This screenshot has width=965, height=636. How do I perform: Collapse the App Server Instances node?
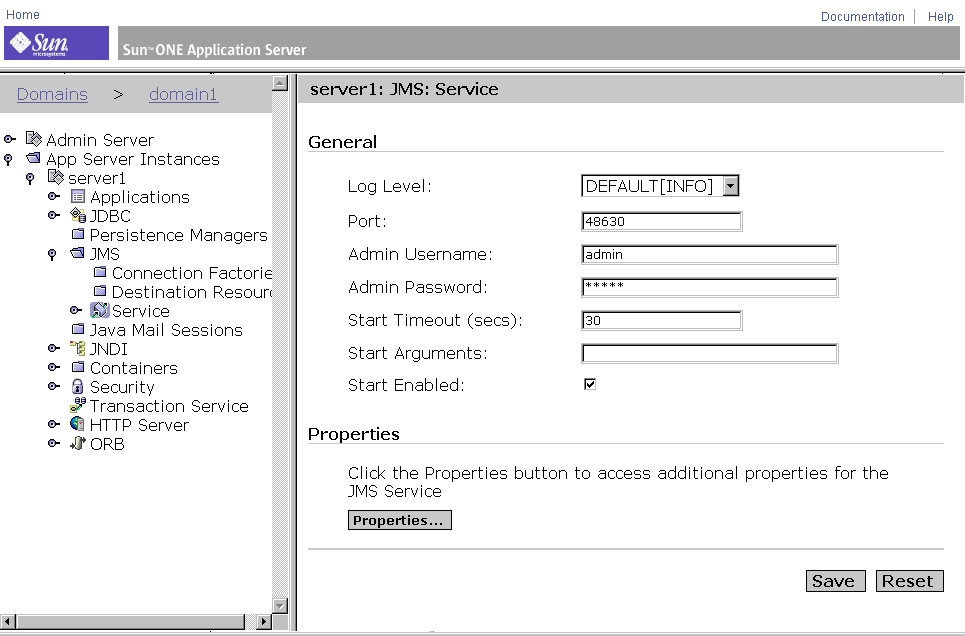pos(8,159)
